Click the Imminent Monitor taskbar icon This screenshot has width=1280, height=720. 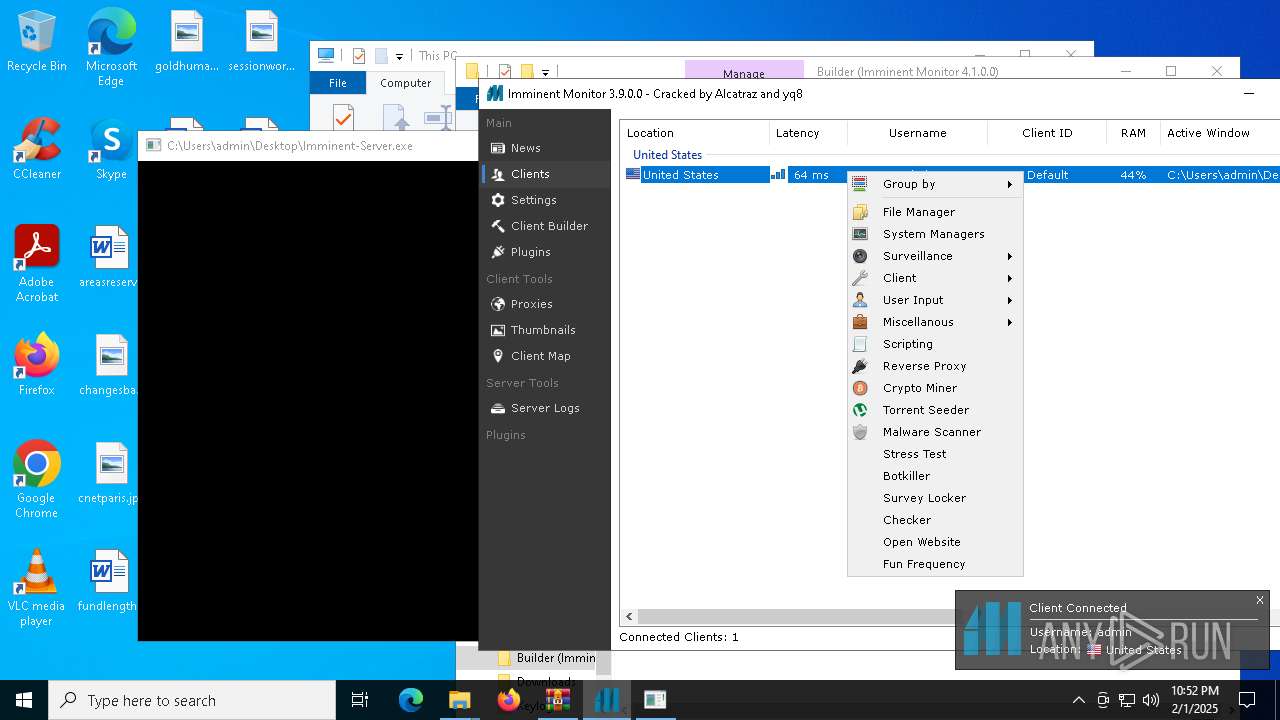607,700
